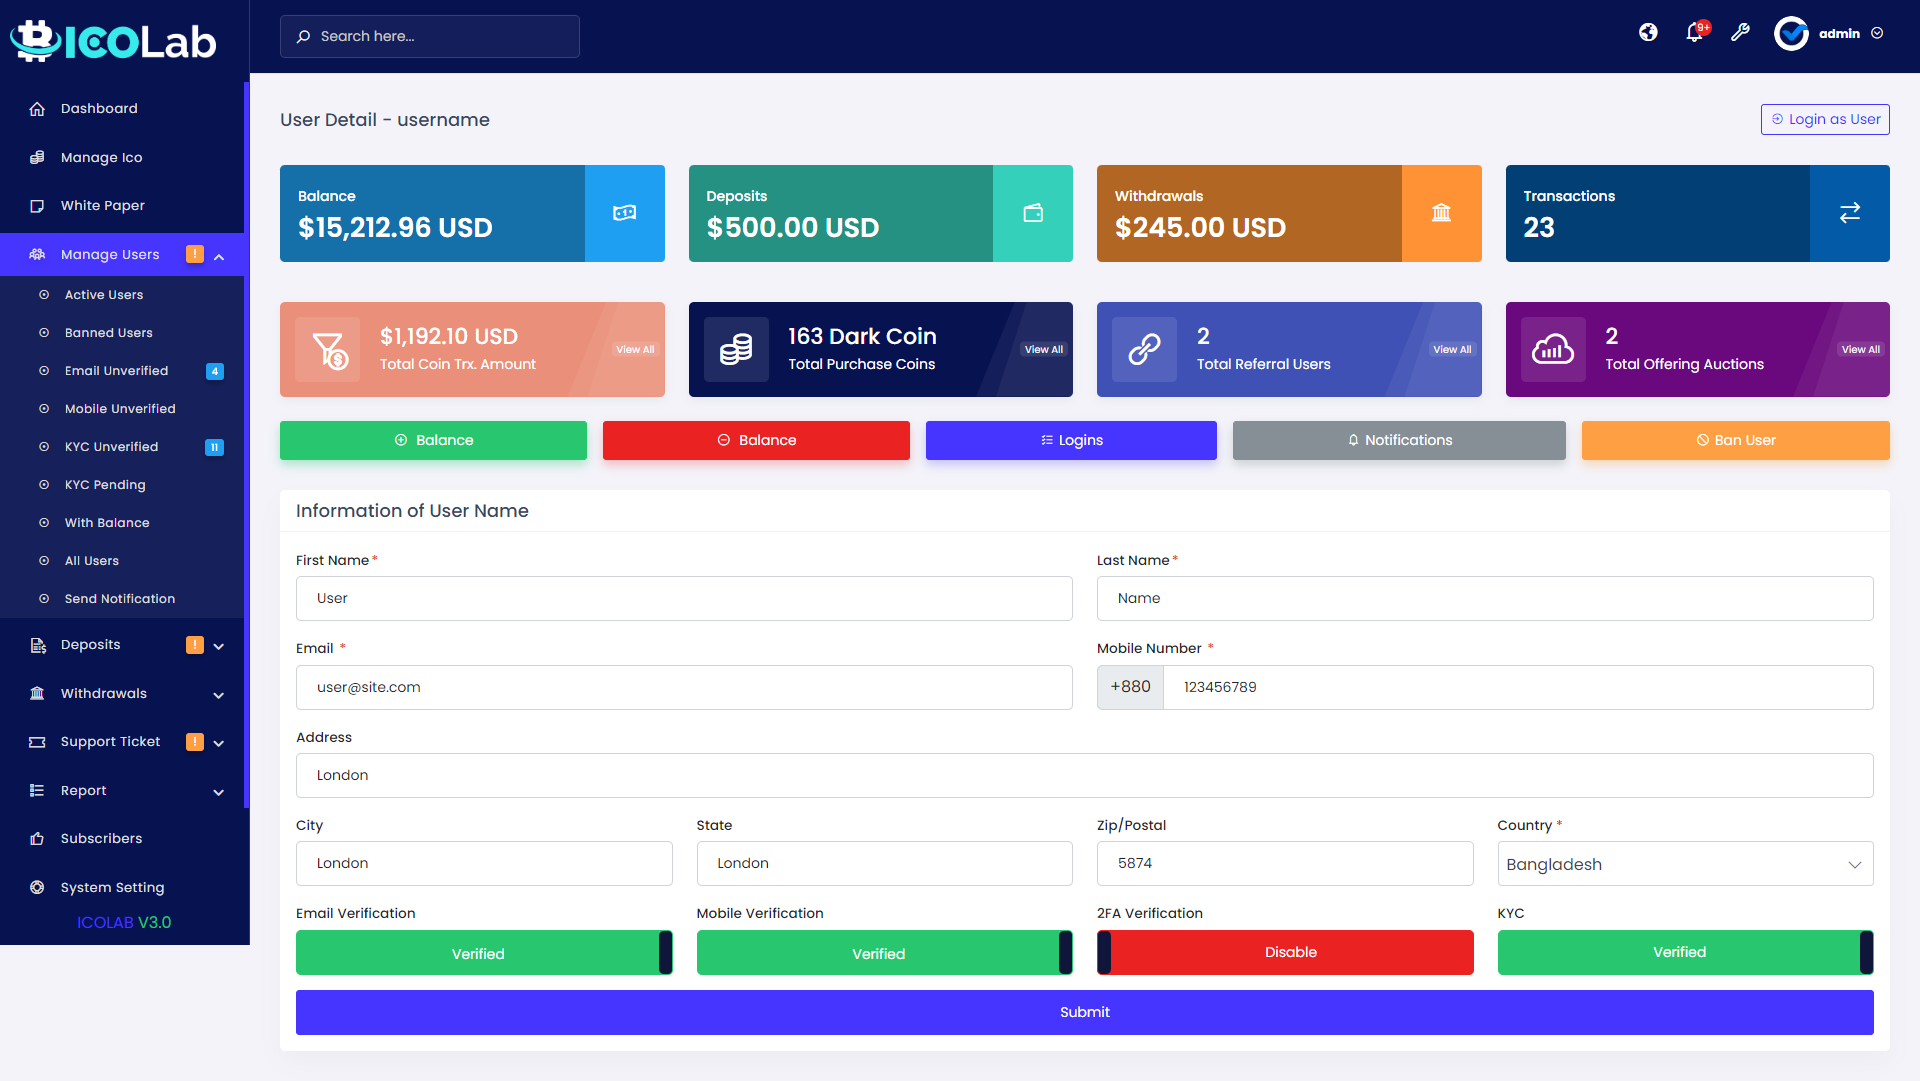Click the purple Submit button

[x=1084, y=1012]
